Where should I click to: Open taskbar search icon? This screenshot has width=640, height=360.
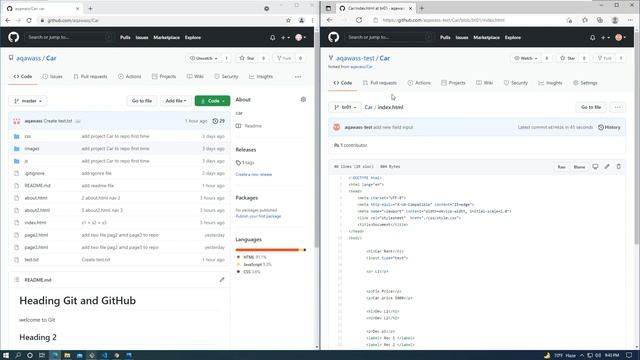pyautogui.click(x=18, y=355)
